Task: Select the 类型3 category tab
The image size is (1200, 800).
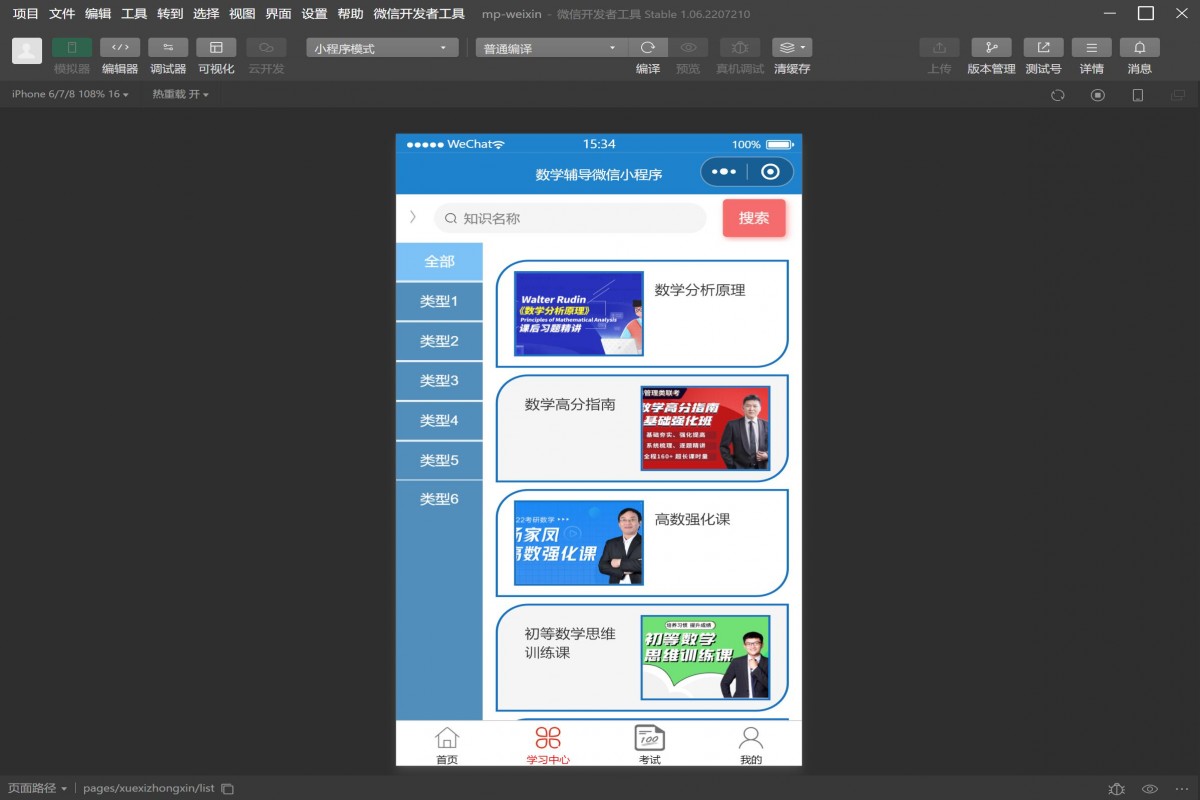Action: click(439, 381)
